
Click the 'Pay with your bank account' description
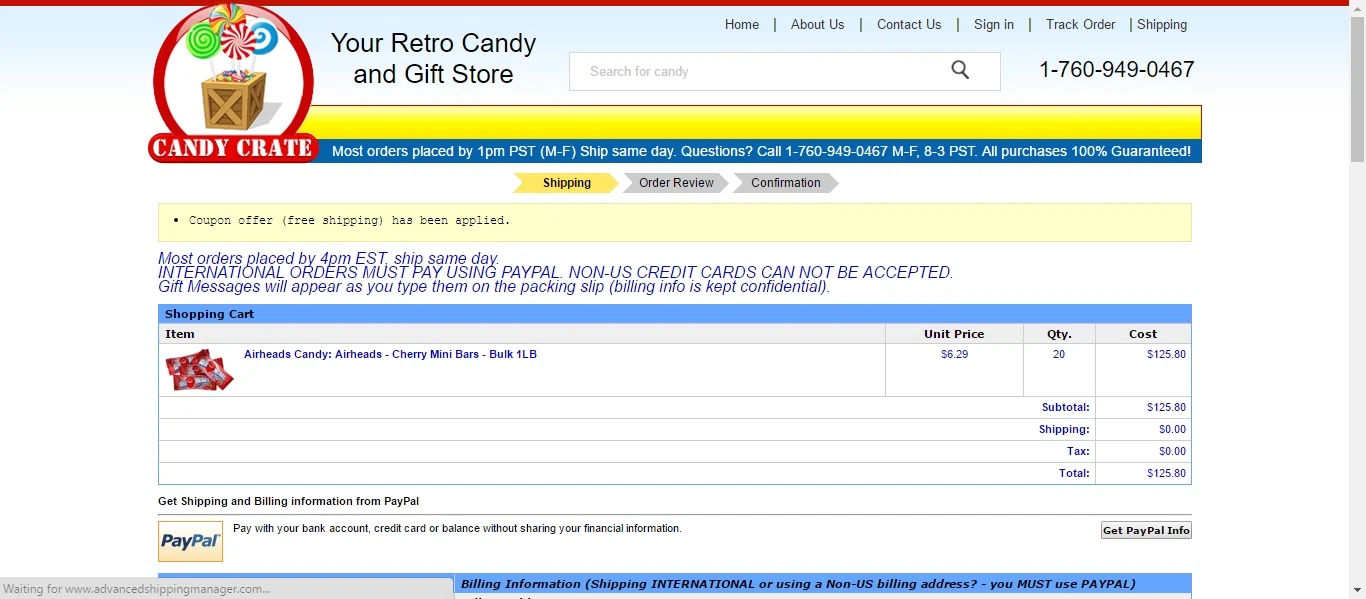pos(457,528)
